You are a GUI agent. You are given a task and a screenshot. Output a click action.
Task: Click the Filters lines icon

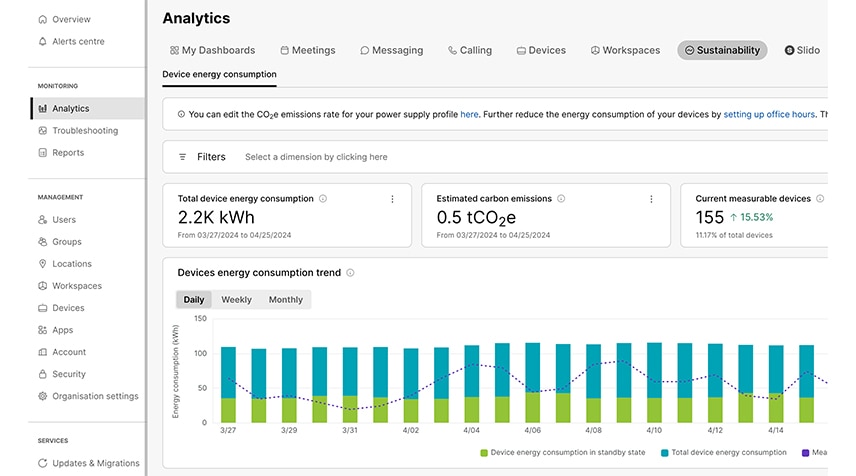pyautogui.click(x=182, y=157)
